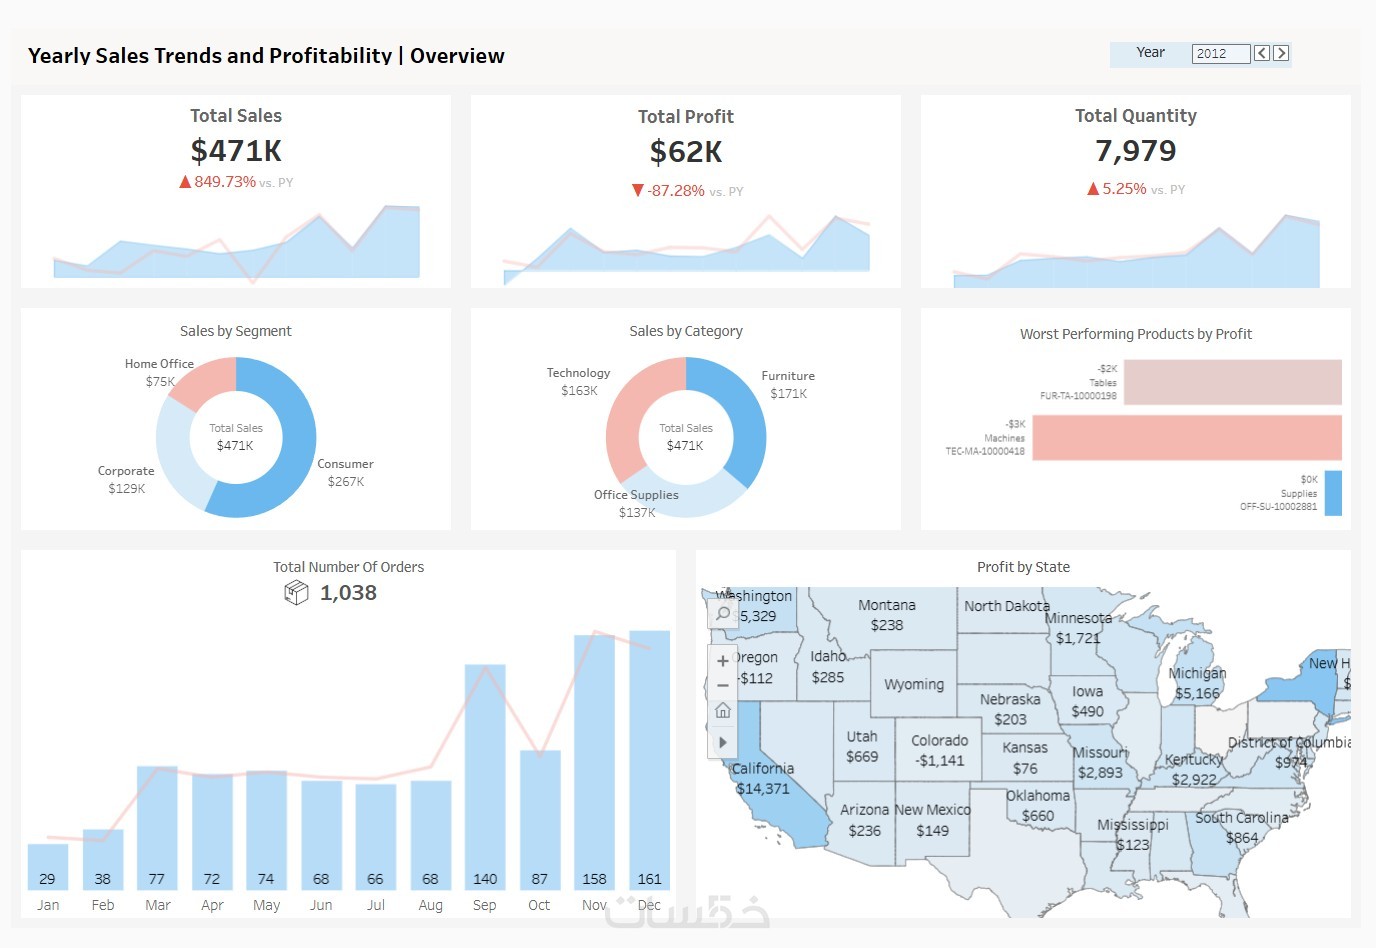Click the Total Profit red down-triangle indicator
The width and height of the screenshot is (1376, 948).
pos(638,190)
